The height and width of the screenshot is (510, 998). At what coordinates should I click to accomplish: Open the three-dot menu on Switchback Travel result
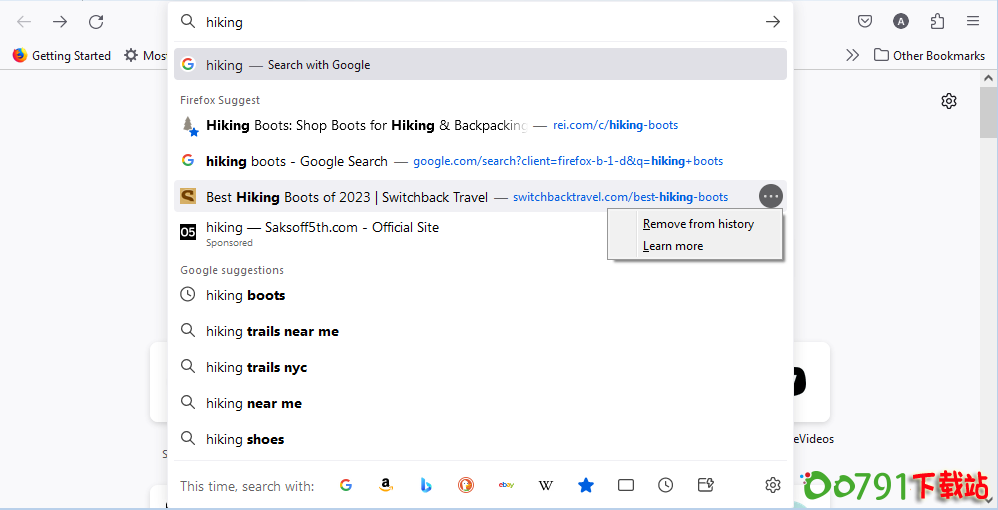(x=770, y=197)
